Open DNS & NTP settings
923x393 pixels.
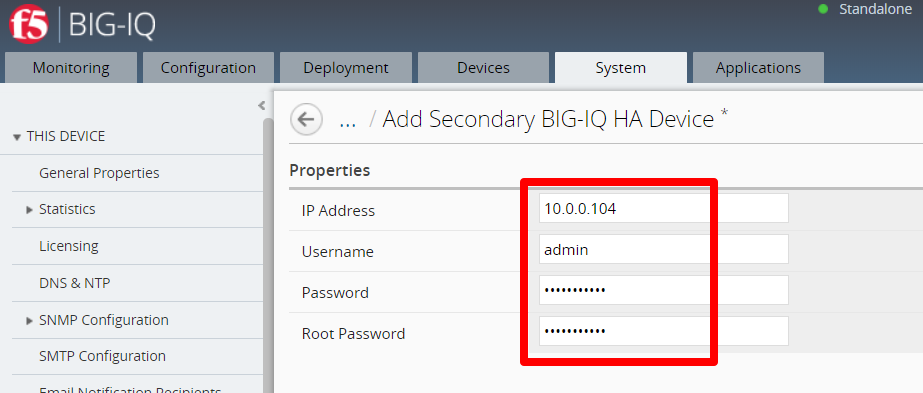pos(75,283)
